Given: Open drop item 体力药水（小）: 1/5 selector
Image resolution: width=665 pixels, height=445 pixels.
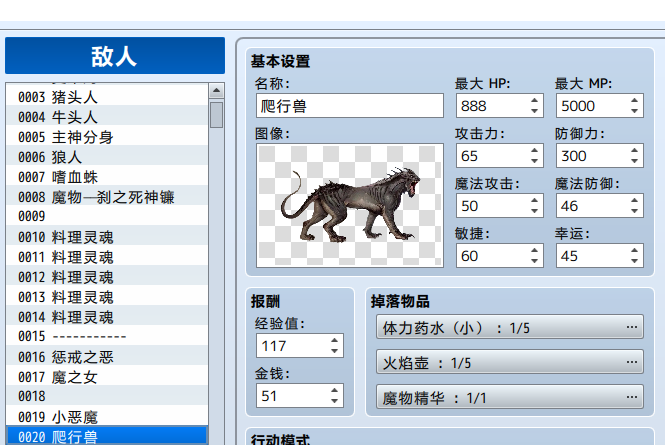Looking at the screenshot, I should point(510,327).
